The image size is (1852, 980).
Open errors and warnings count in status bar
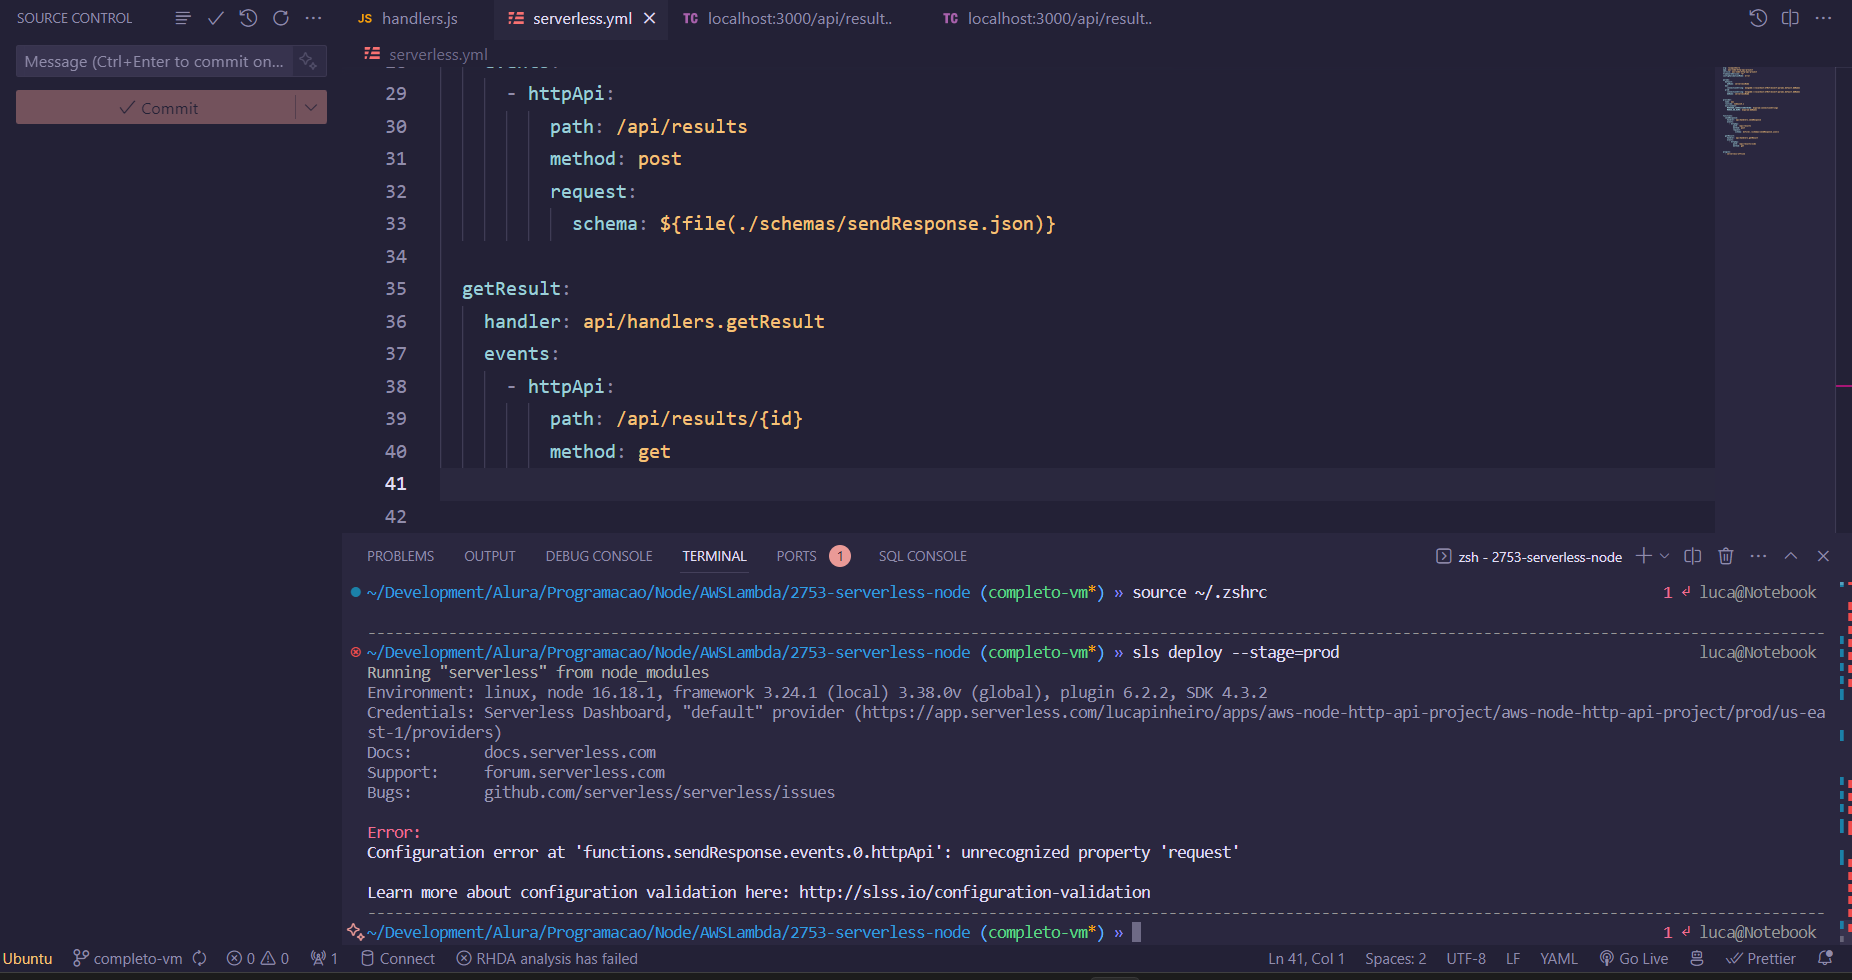point(257,958)
